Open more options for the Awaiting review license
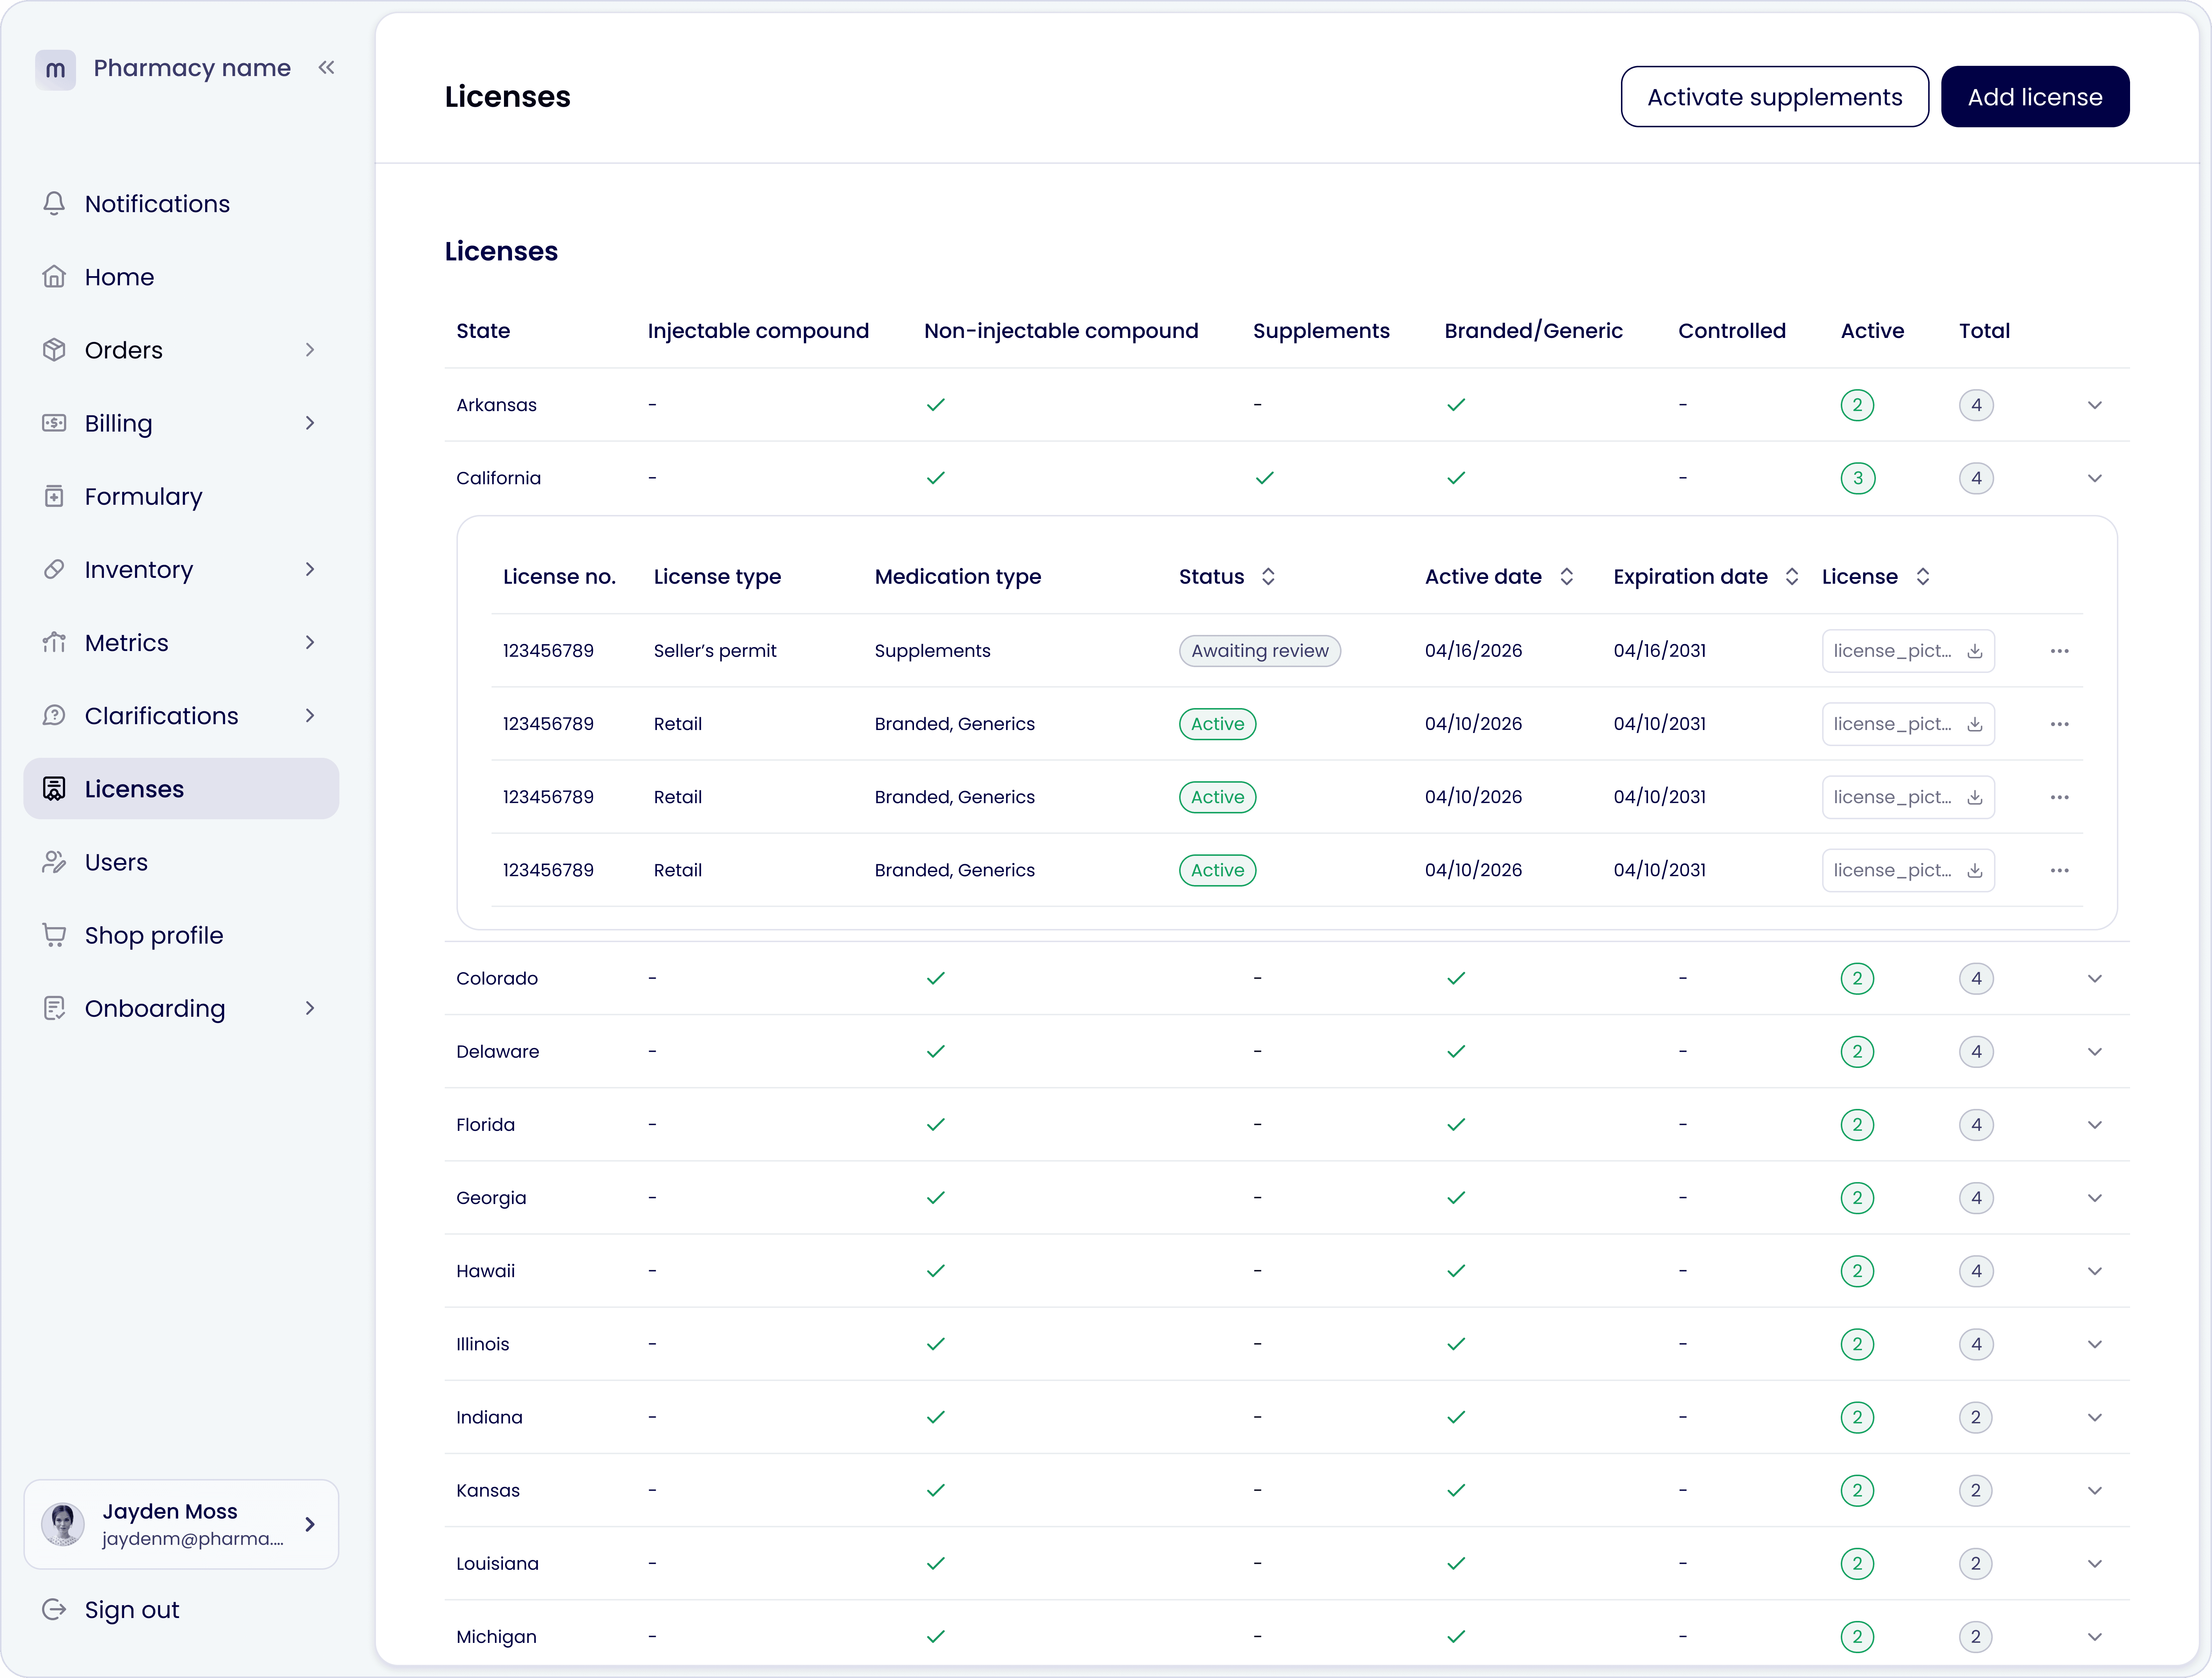This screenshot has width=2212, height=1678. pyautogui.click(x=2060, y=651)
